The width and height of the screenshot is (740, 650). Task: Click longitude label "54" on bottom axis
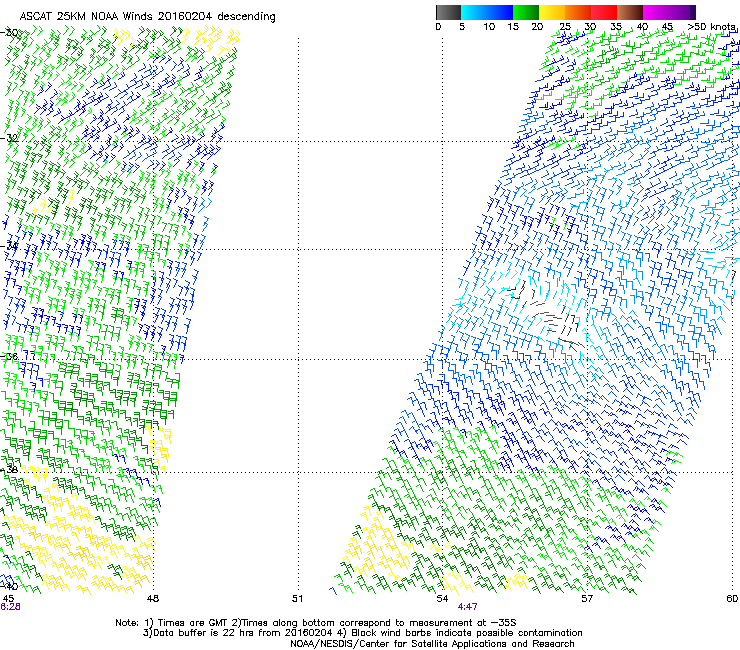pos(442,599)
